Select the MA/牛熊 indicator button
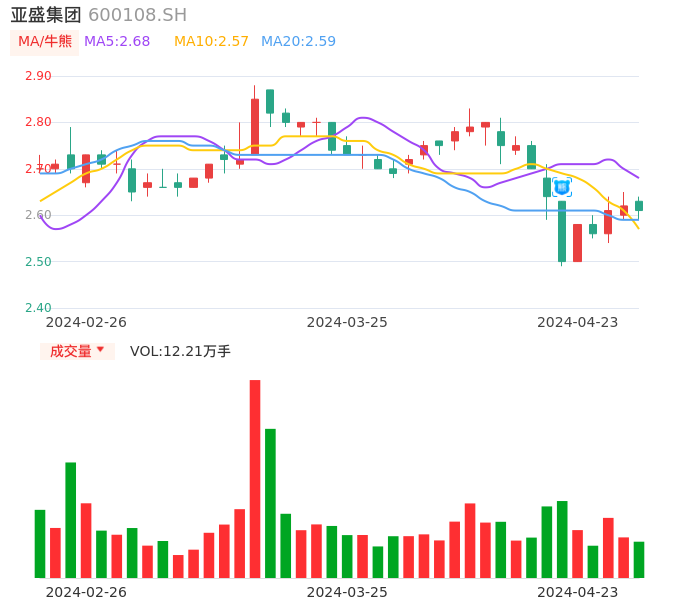The width and height of the screenshot is (686, 606). (45, 42)
